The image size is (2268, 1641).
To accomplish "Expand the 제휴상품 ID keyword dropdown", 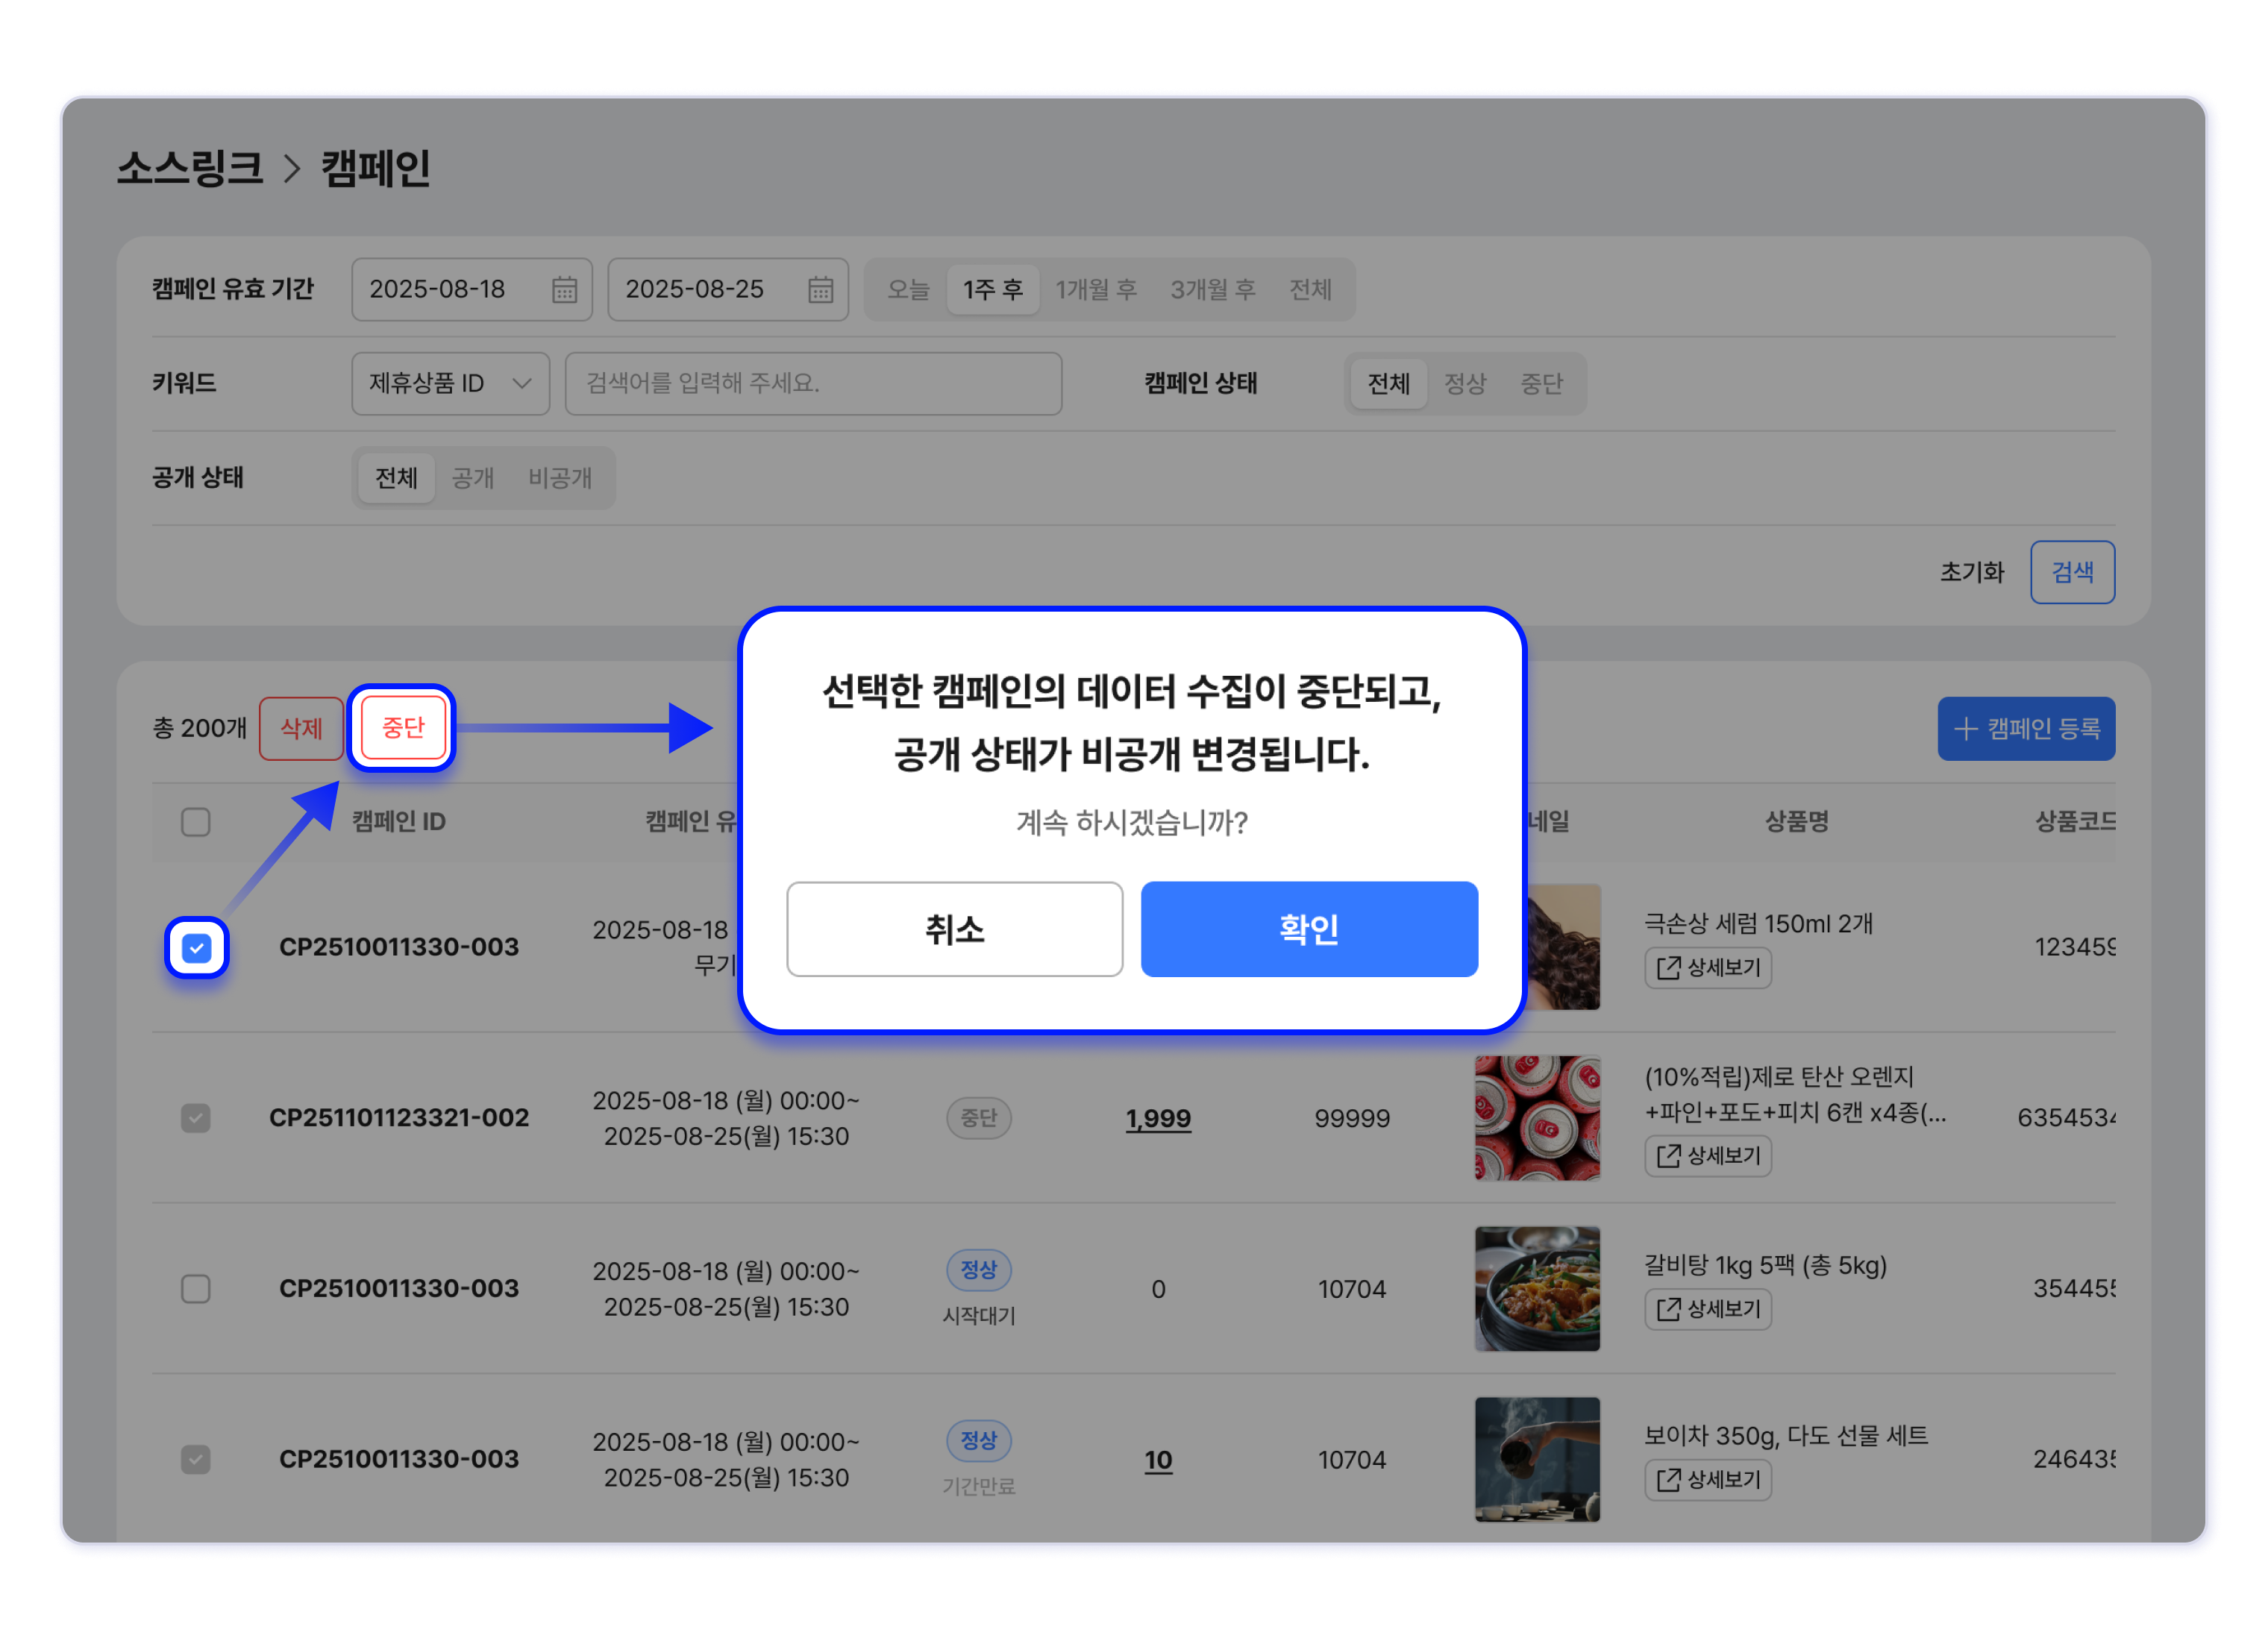I will pyautogui.click(x=450, y=383).
